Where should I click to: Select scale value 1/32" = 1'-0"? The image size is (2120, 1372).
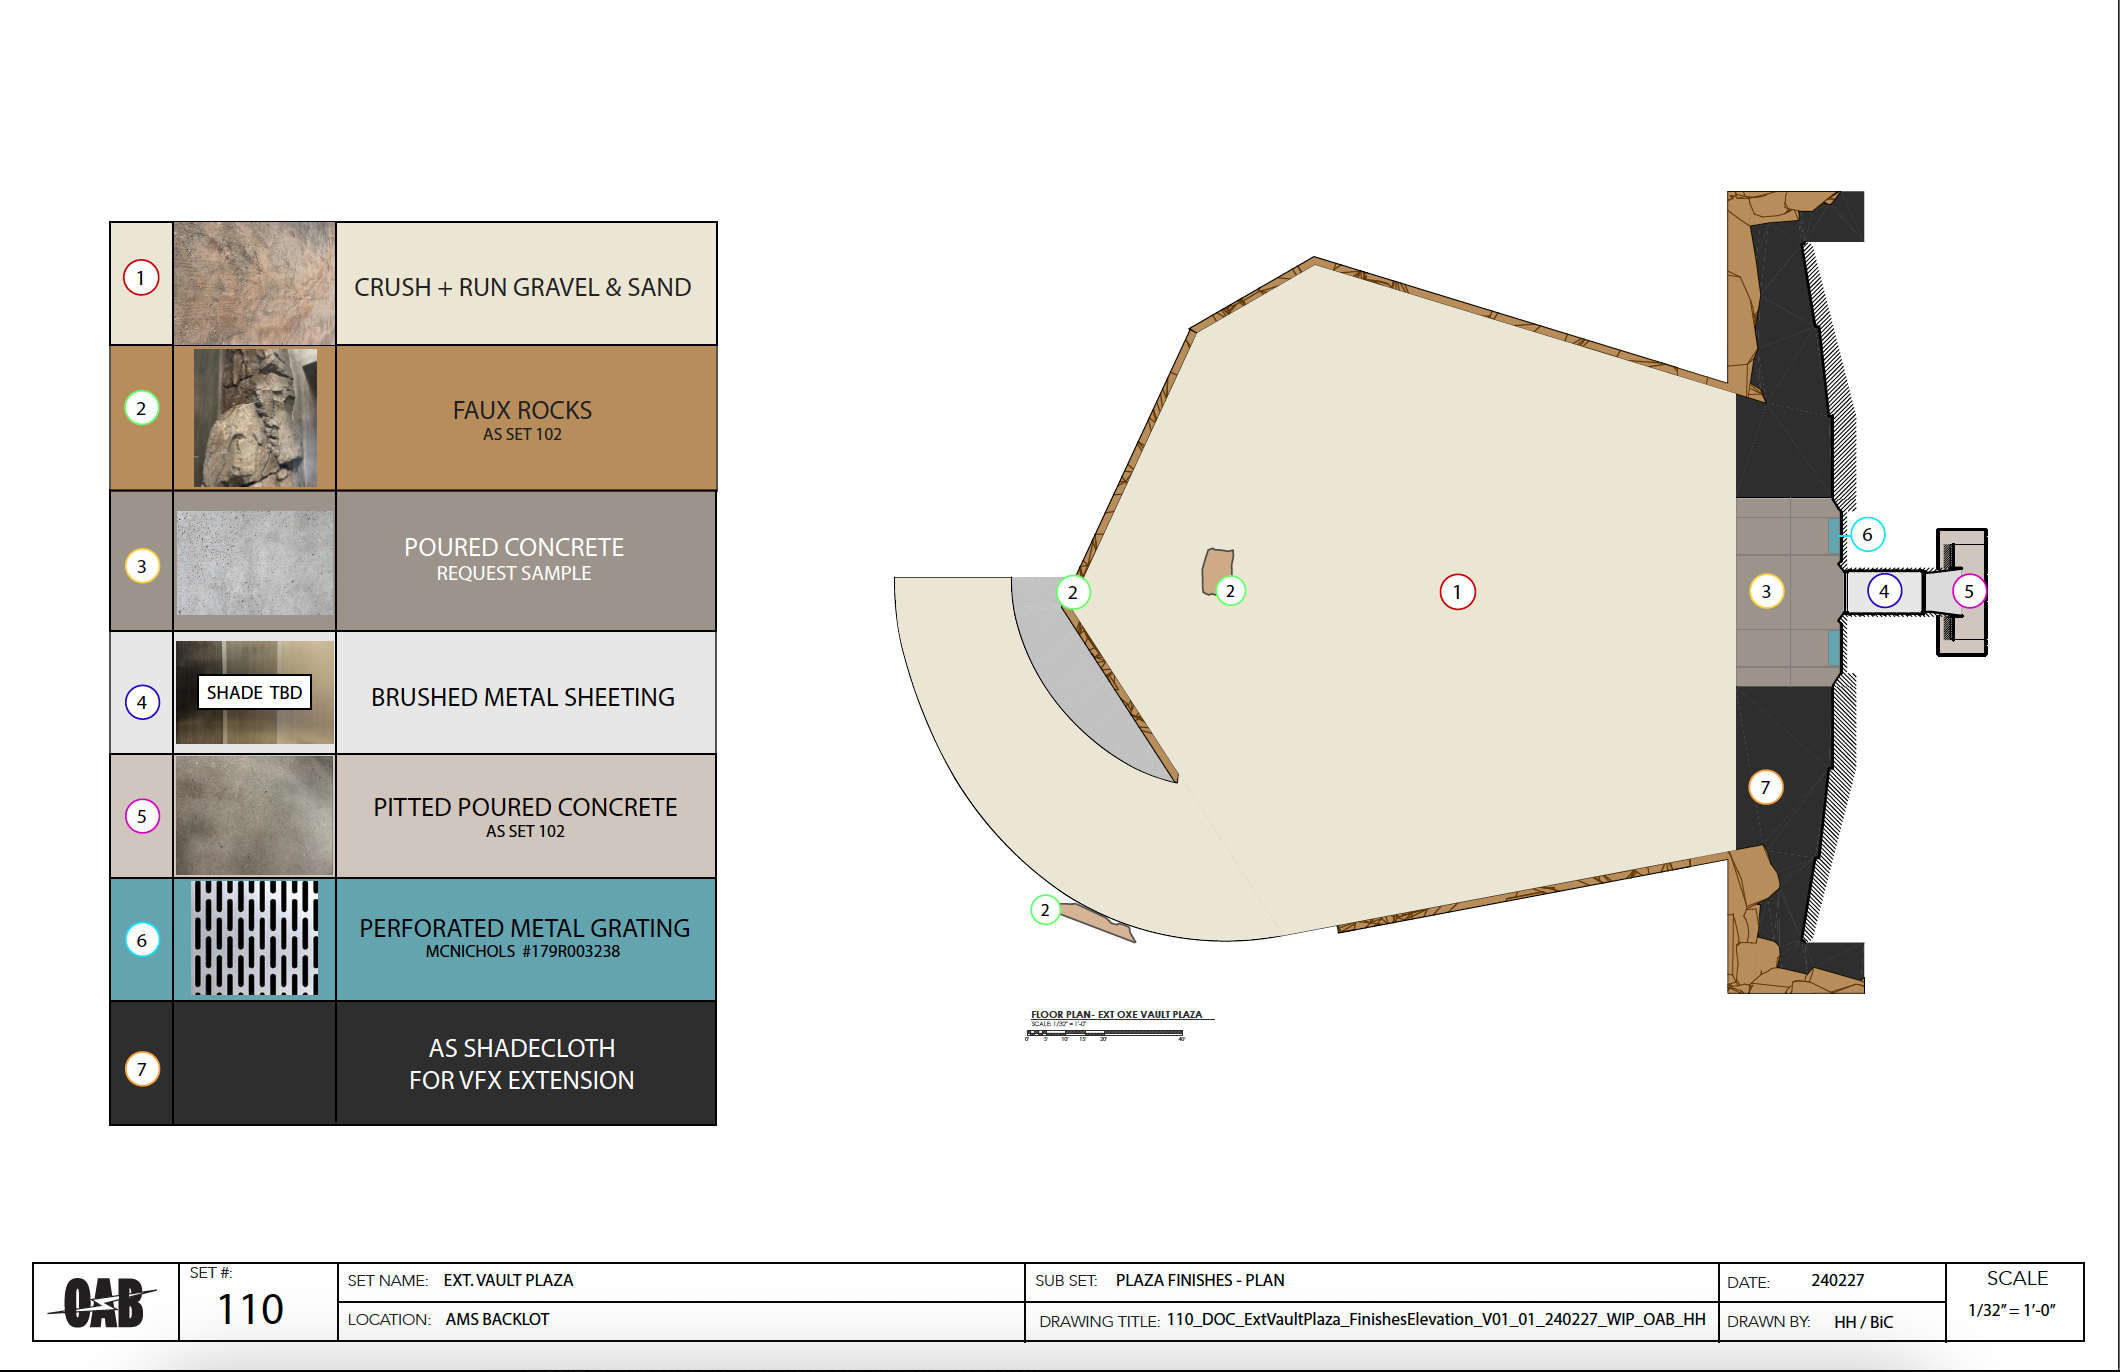(2012, 1310)
